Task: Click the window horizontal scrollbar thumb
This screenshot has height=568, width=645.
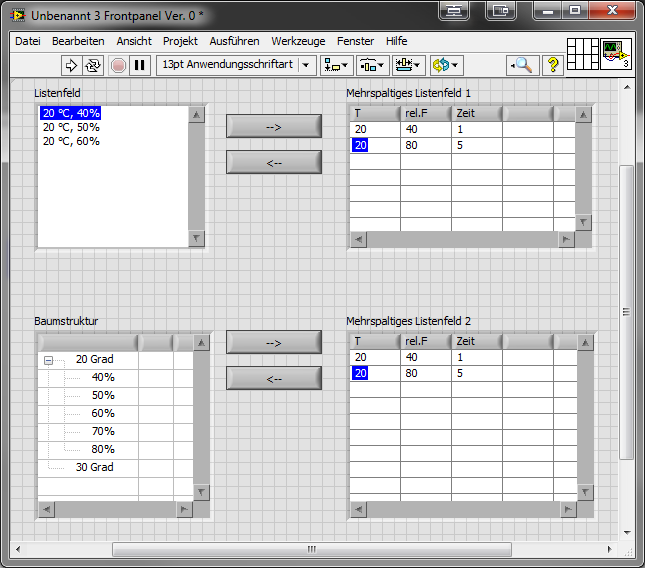Action: 312,549
